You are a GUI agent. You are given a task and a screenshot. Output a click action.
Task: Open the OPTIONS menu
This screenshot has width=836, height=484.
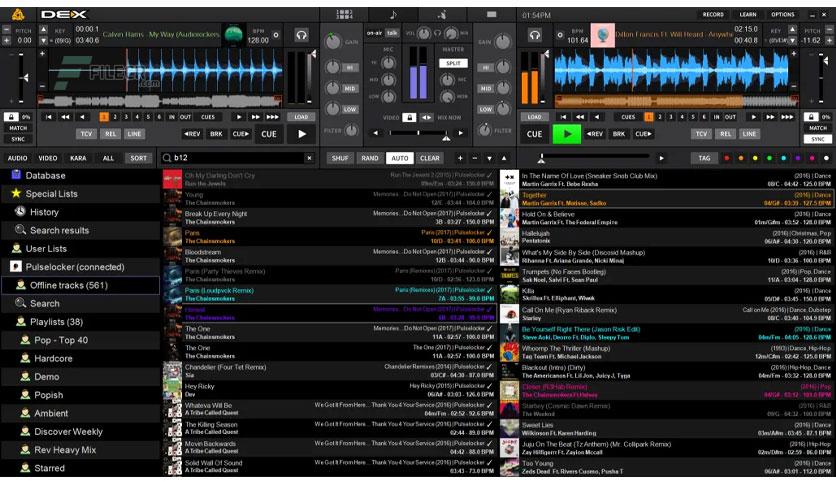click(783, 15)
